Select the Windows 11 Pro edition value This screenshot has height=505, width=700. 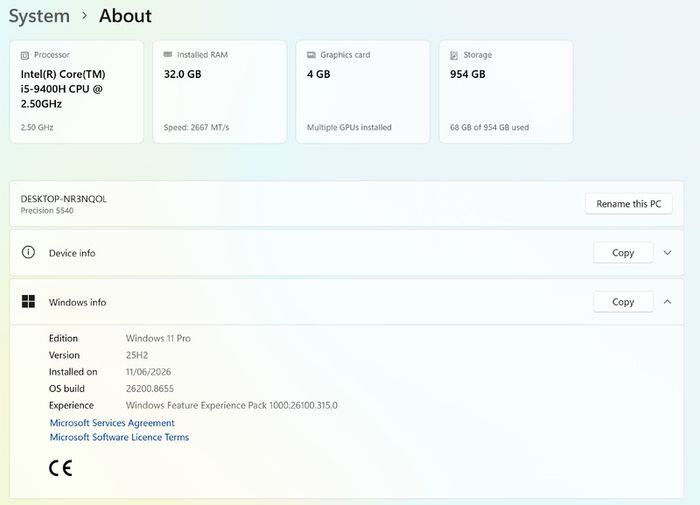point(158,338)
